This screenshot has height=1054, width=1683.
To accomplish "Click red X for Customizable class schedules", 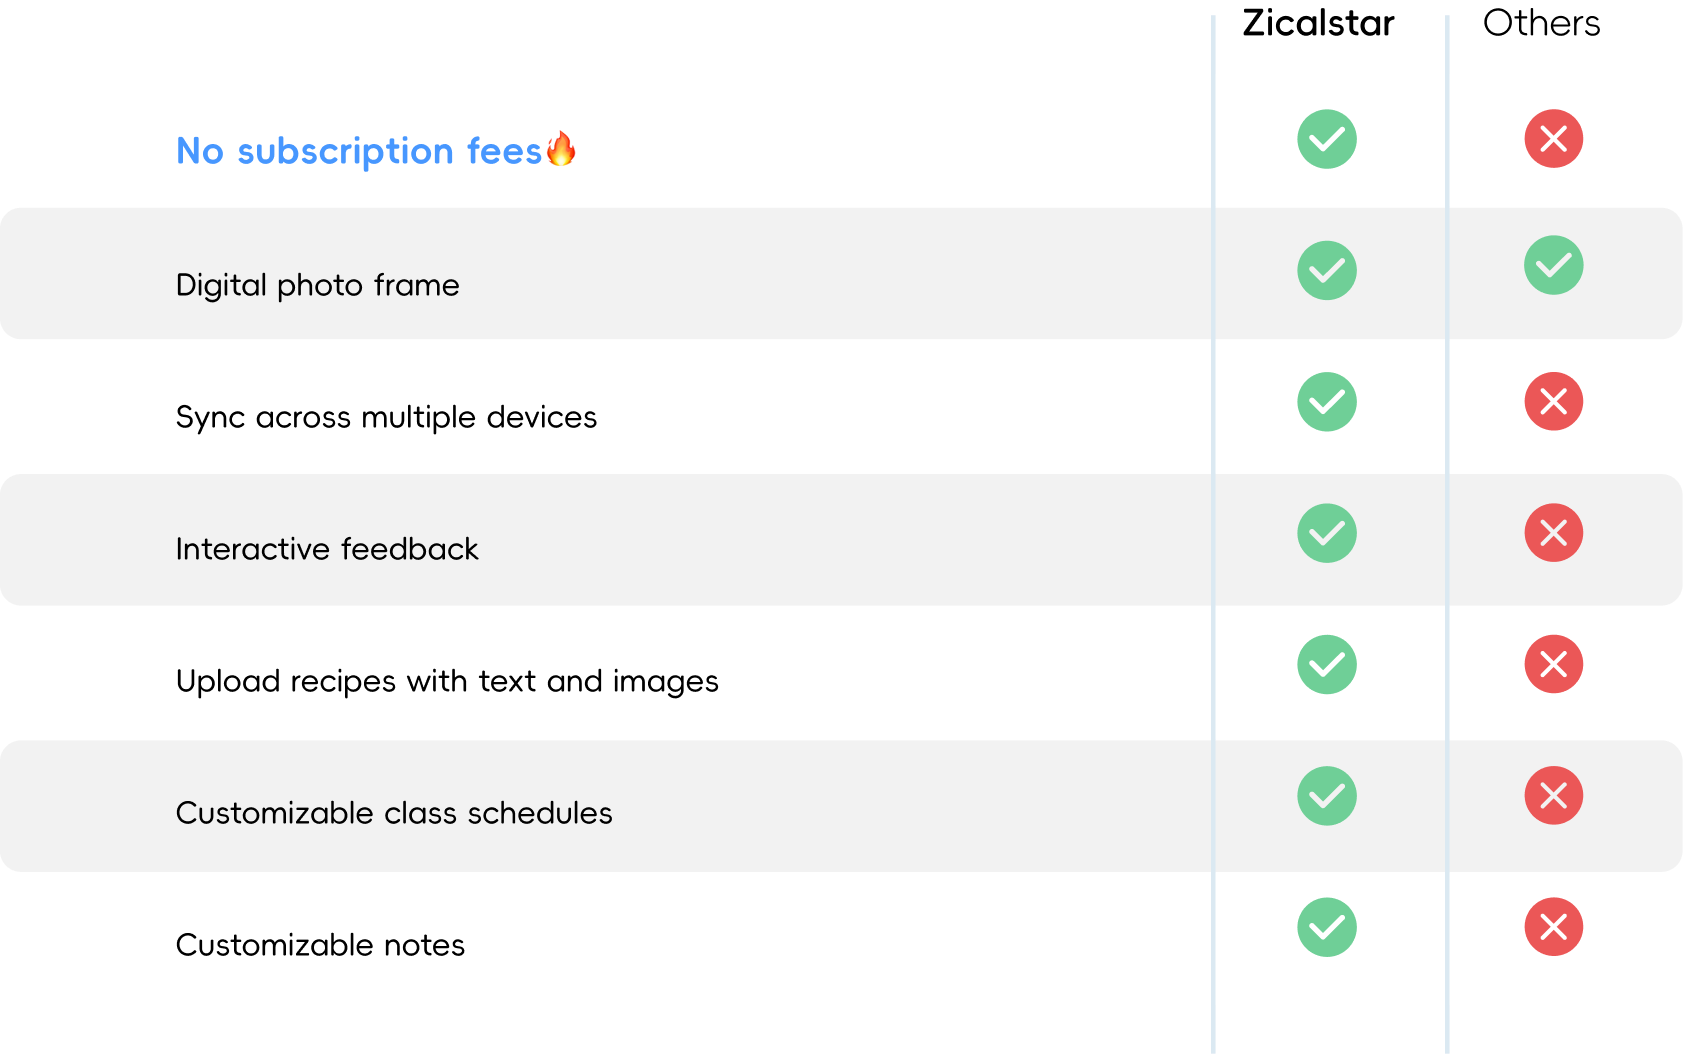I will click(1553, 796).
